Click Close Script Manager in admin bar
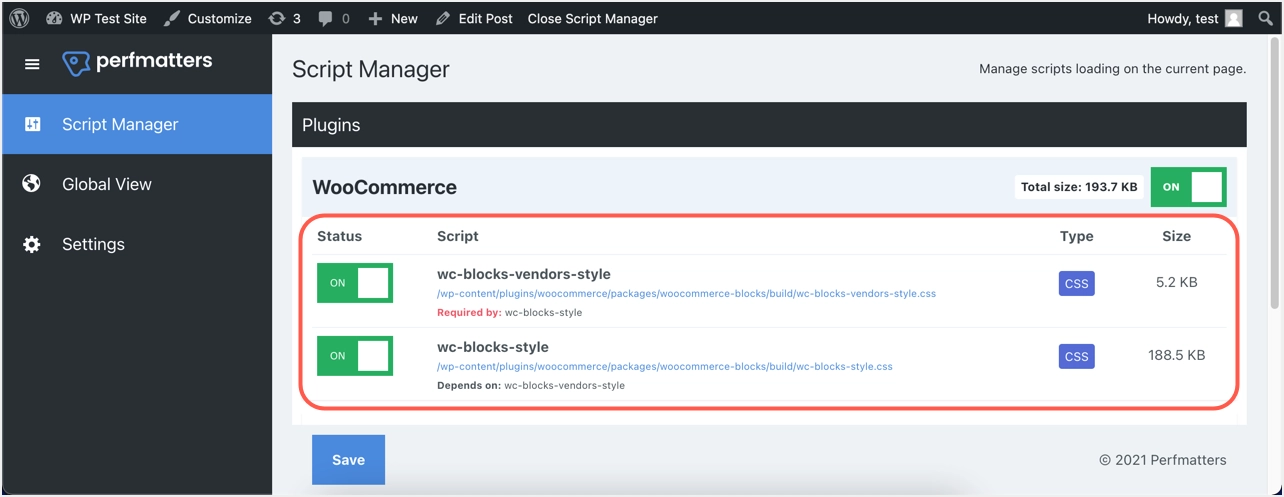 tap(592, 18)
